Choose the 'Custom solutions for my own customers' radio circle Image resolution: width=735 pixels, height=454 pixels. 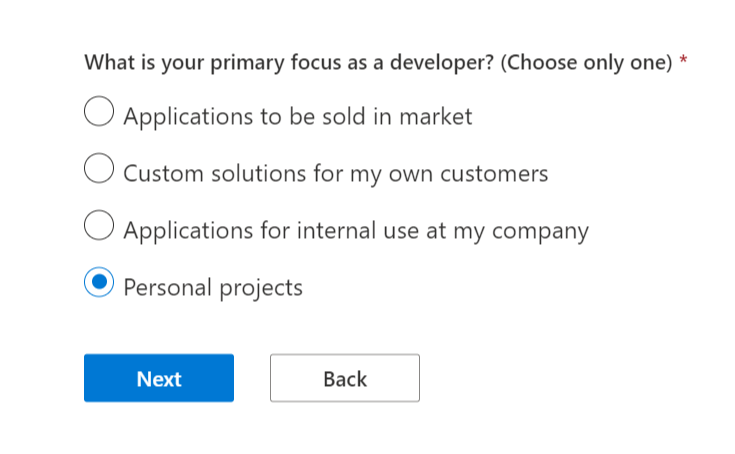tap(98, 170)
